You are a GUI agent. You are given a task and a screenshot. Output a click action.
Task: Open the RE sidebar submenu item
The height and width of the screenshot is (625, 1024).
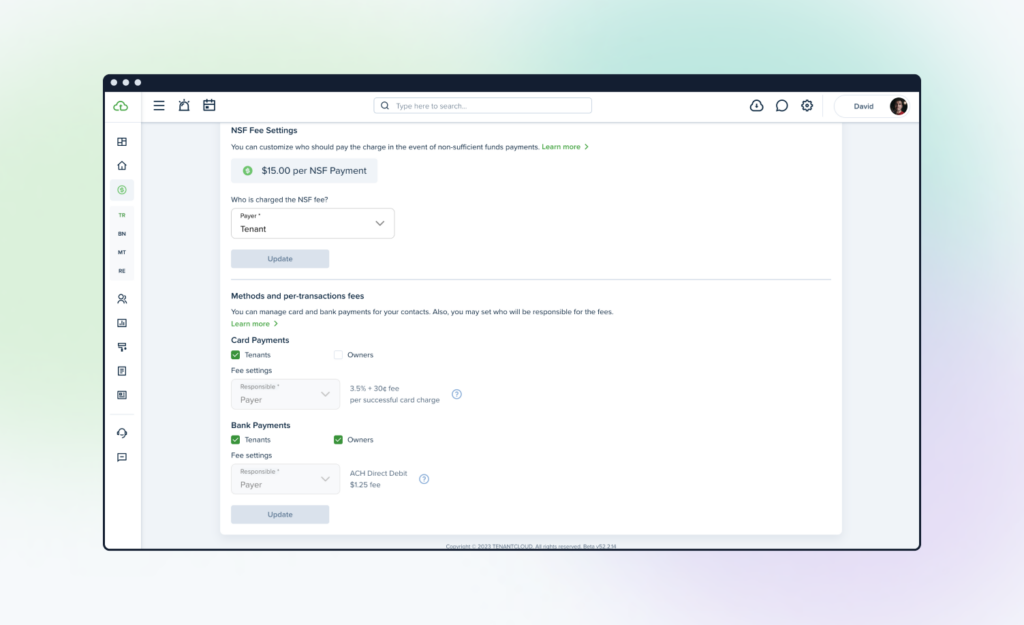click(122, 270)
